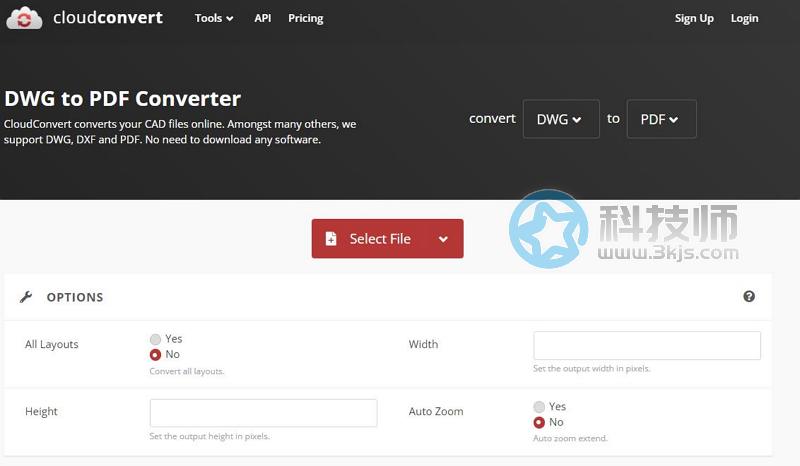Focus the Height input field
The width and height of the screenshot is (800, 466).
pyautogui.click(x=263, y=413)
